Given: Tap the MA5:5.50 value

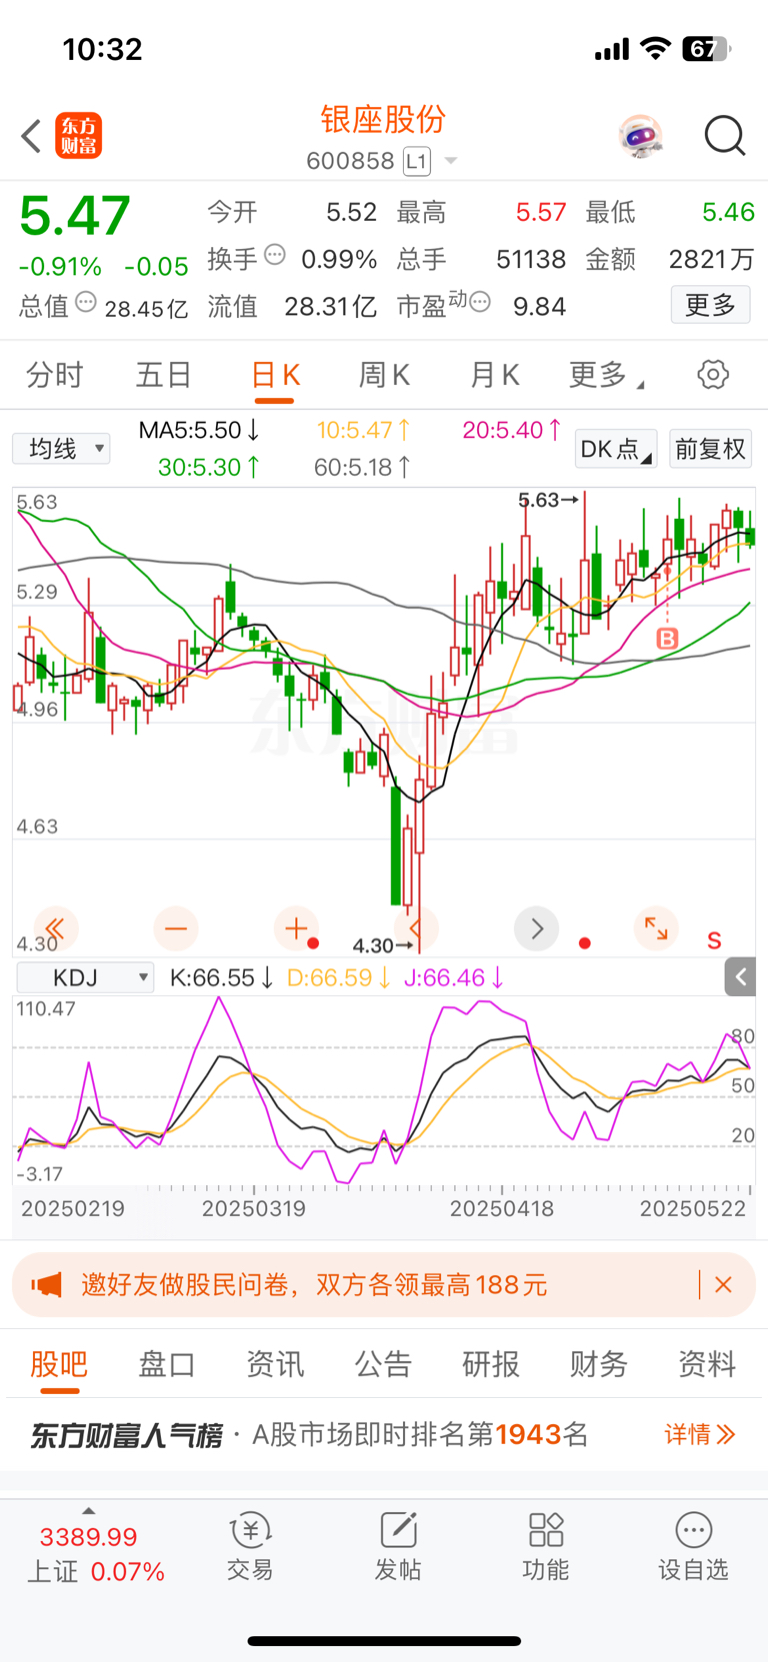Looking at the screenshot, I should [199, 430].
